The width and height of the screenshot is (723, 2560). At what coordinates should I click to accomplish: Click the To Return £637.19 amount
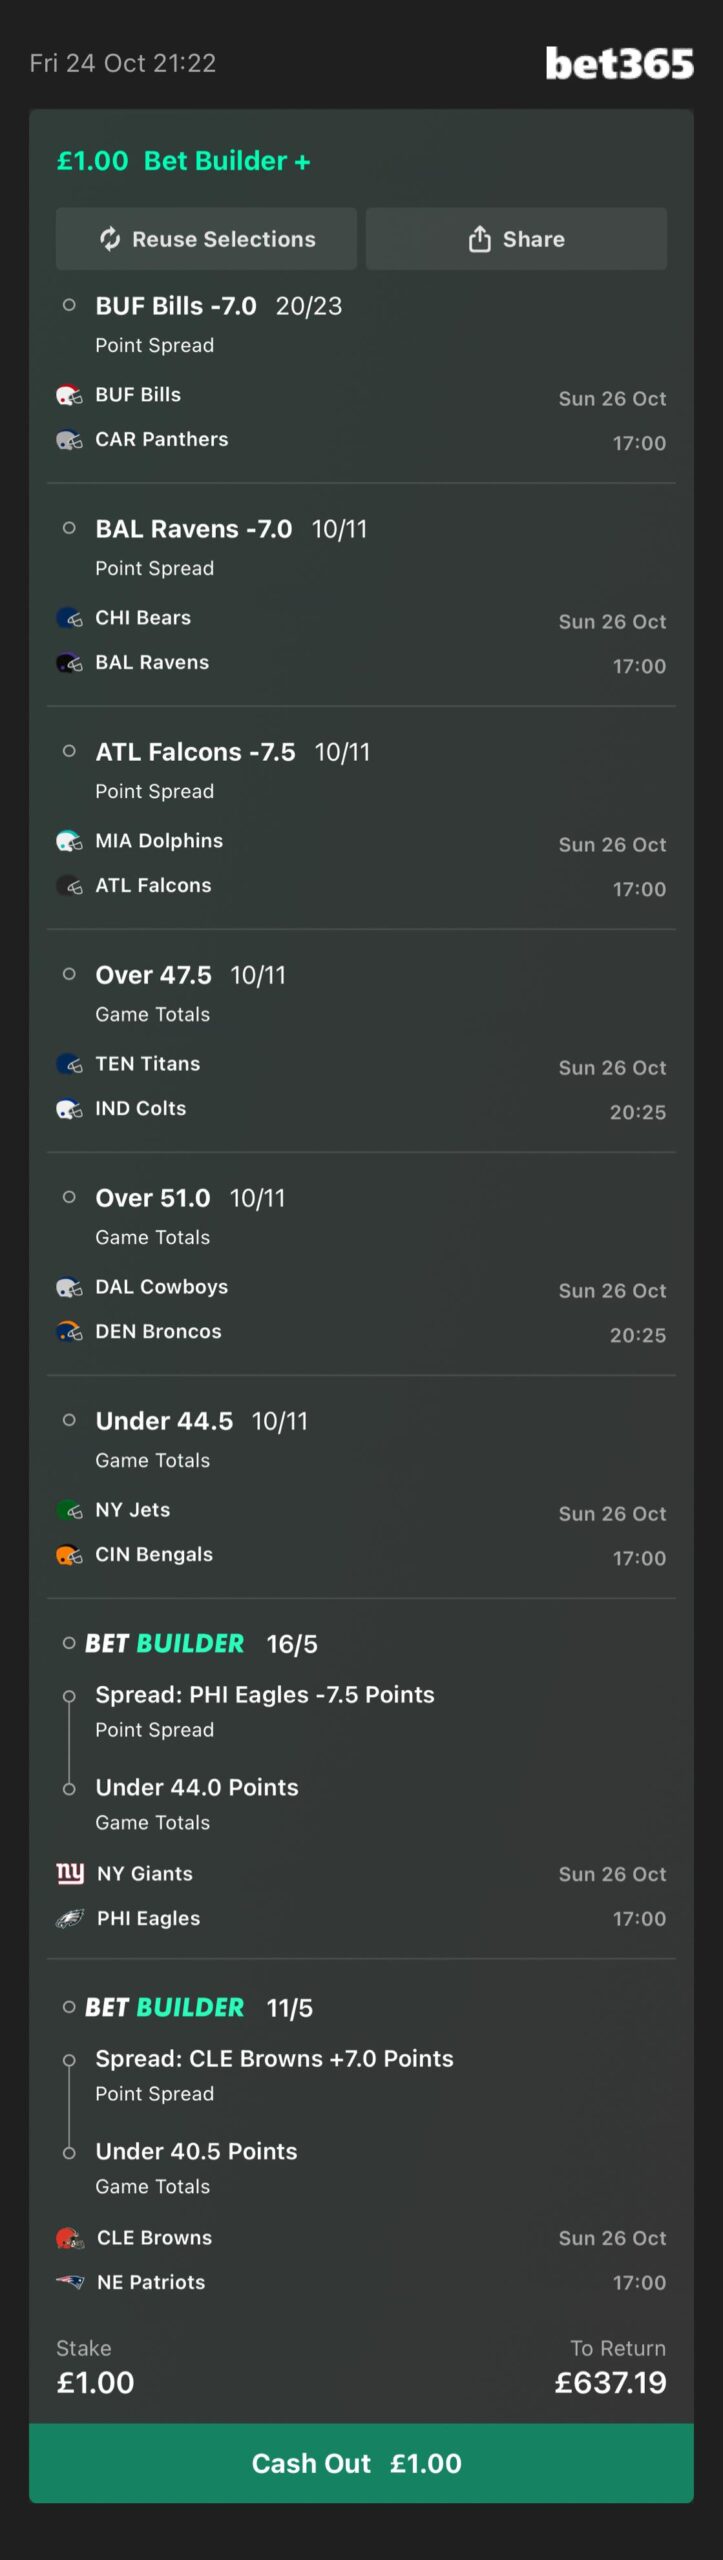click(x=610, y=2383)
